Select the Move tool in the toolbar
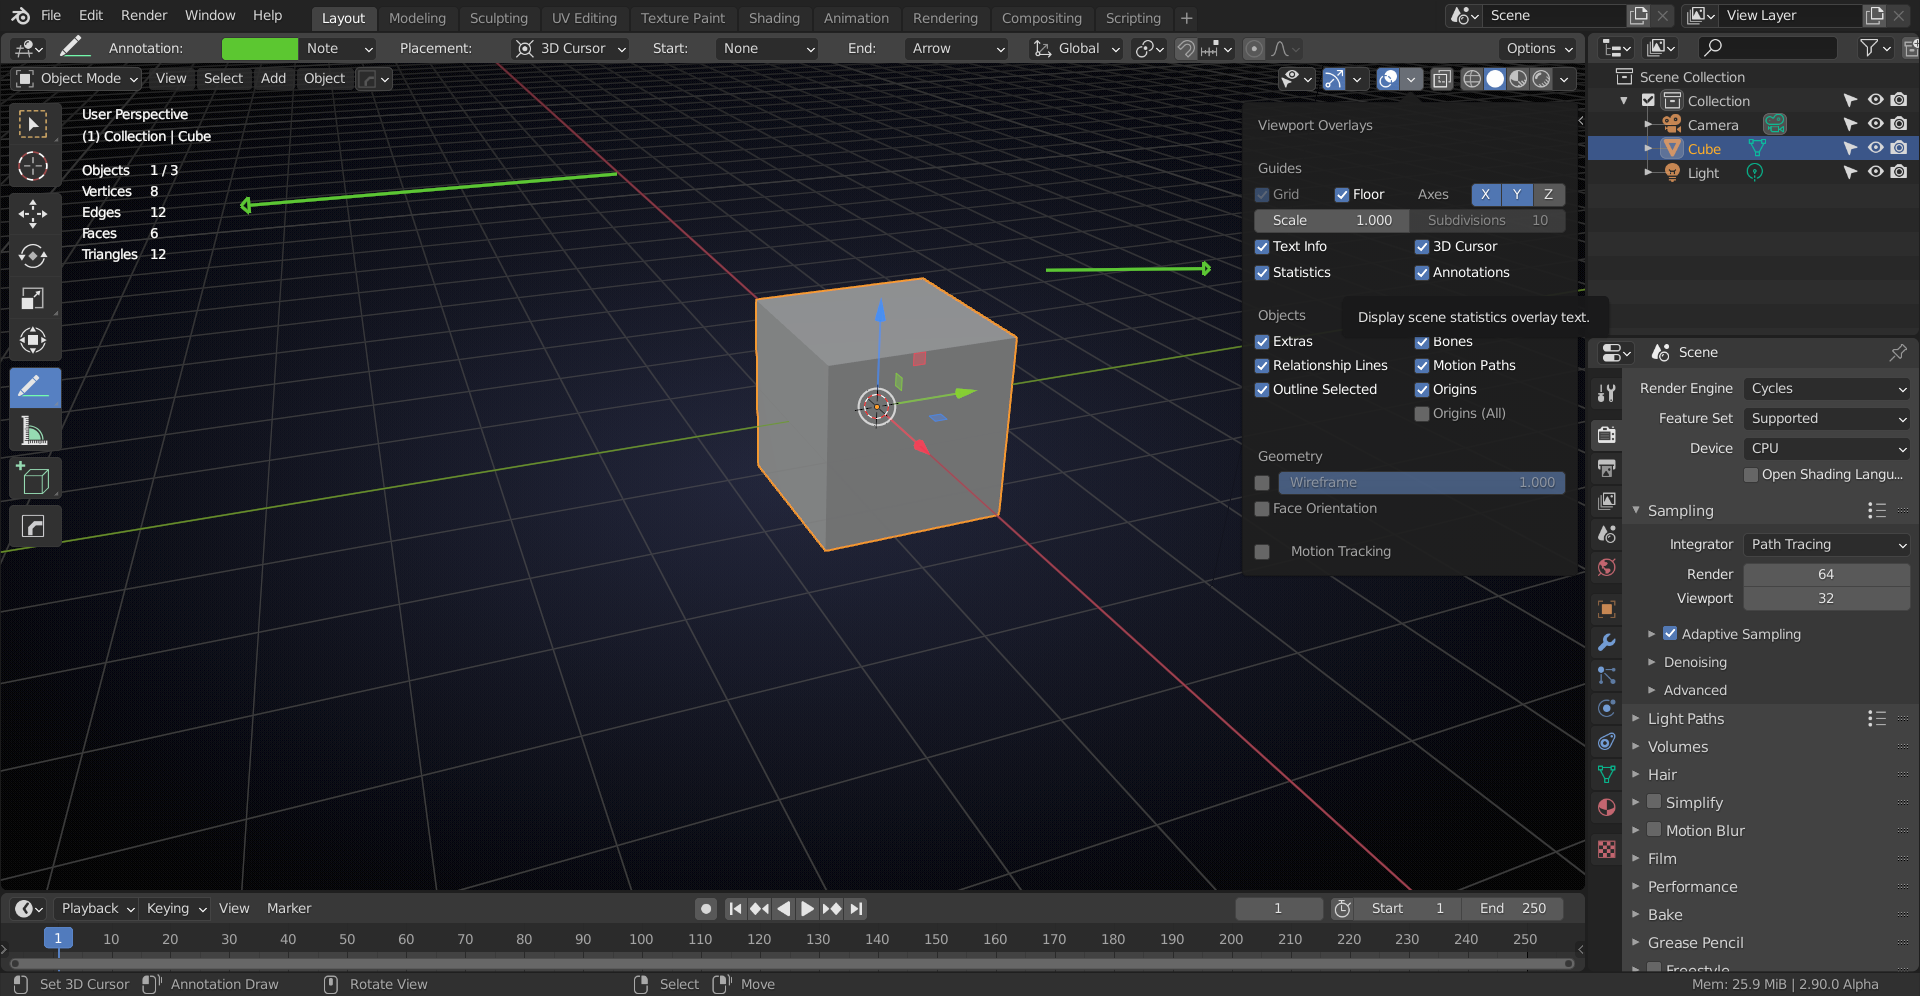This screenshot has width=1920, height=996. 34,213
